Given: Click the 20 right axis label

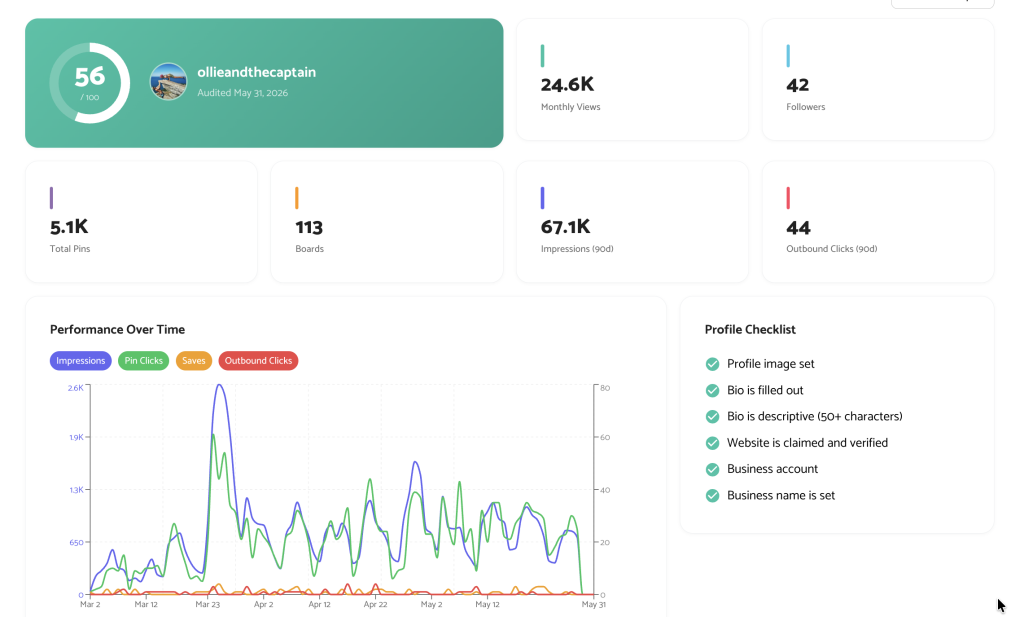Looking at the screenshot, I should tap(605, 543).
